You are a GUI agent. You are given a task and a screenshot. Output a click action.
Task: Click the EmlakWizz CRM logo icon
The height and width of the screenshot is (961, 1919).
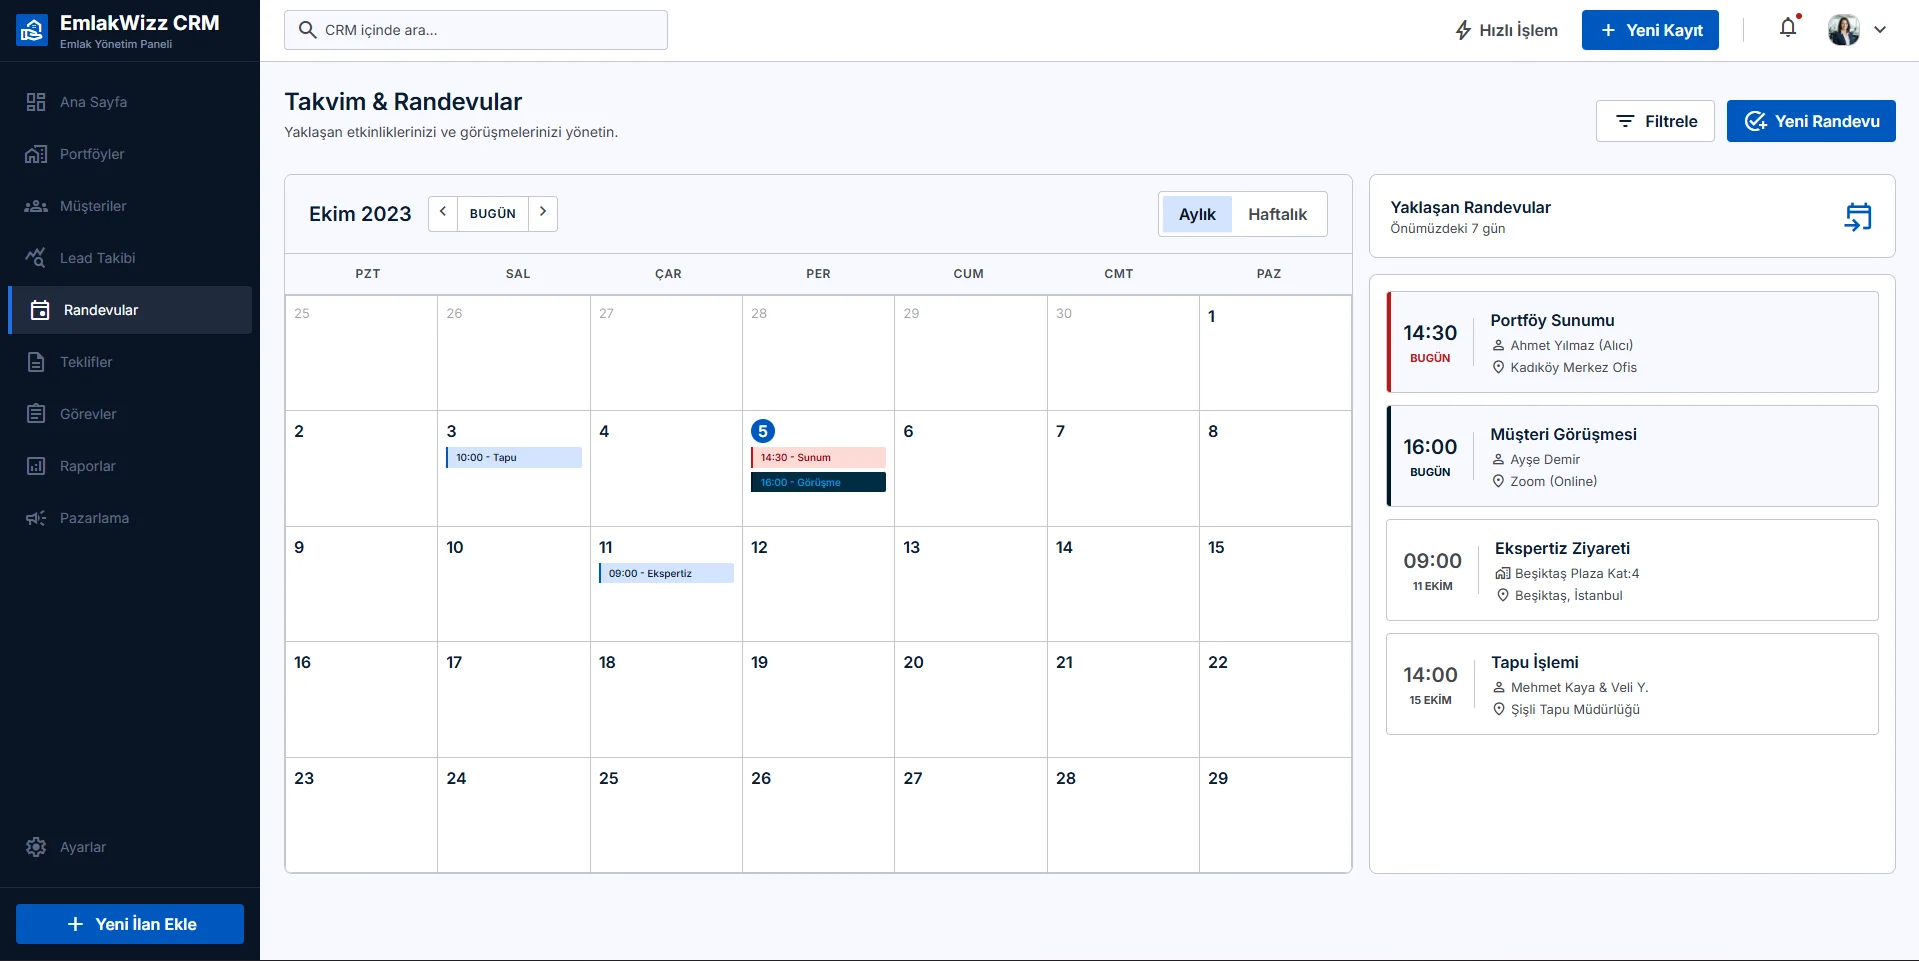click(x=32, y=30)
